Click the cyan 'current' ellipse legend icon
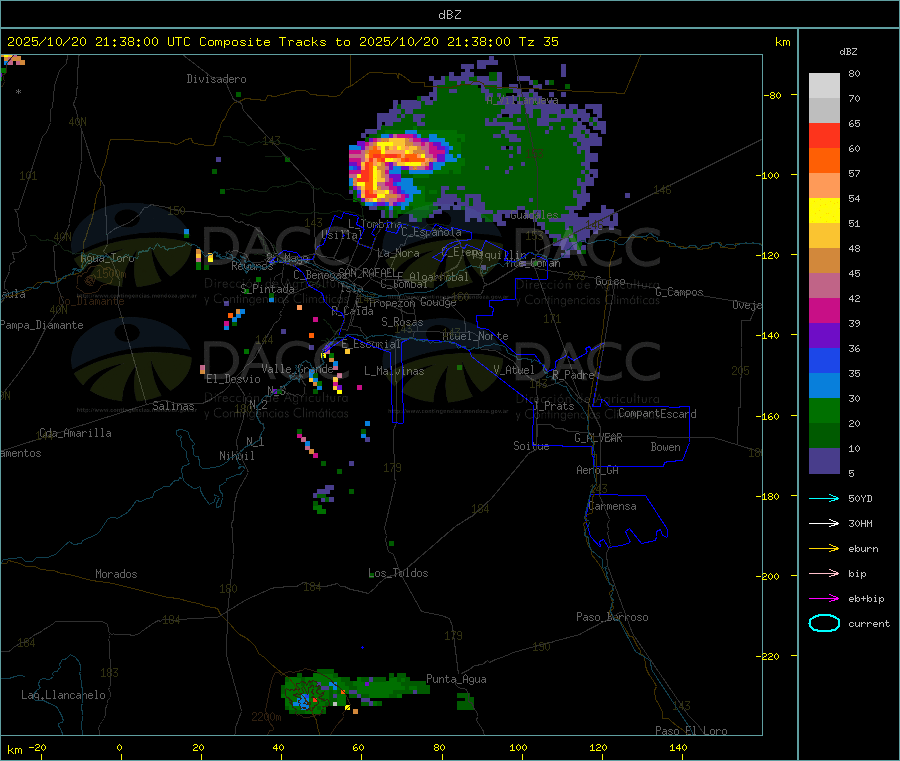Viewport: 900px width, 761px height. click(824, 623)
